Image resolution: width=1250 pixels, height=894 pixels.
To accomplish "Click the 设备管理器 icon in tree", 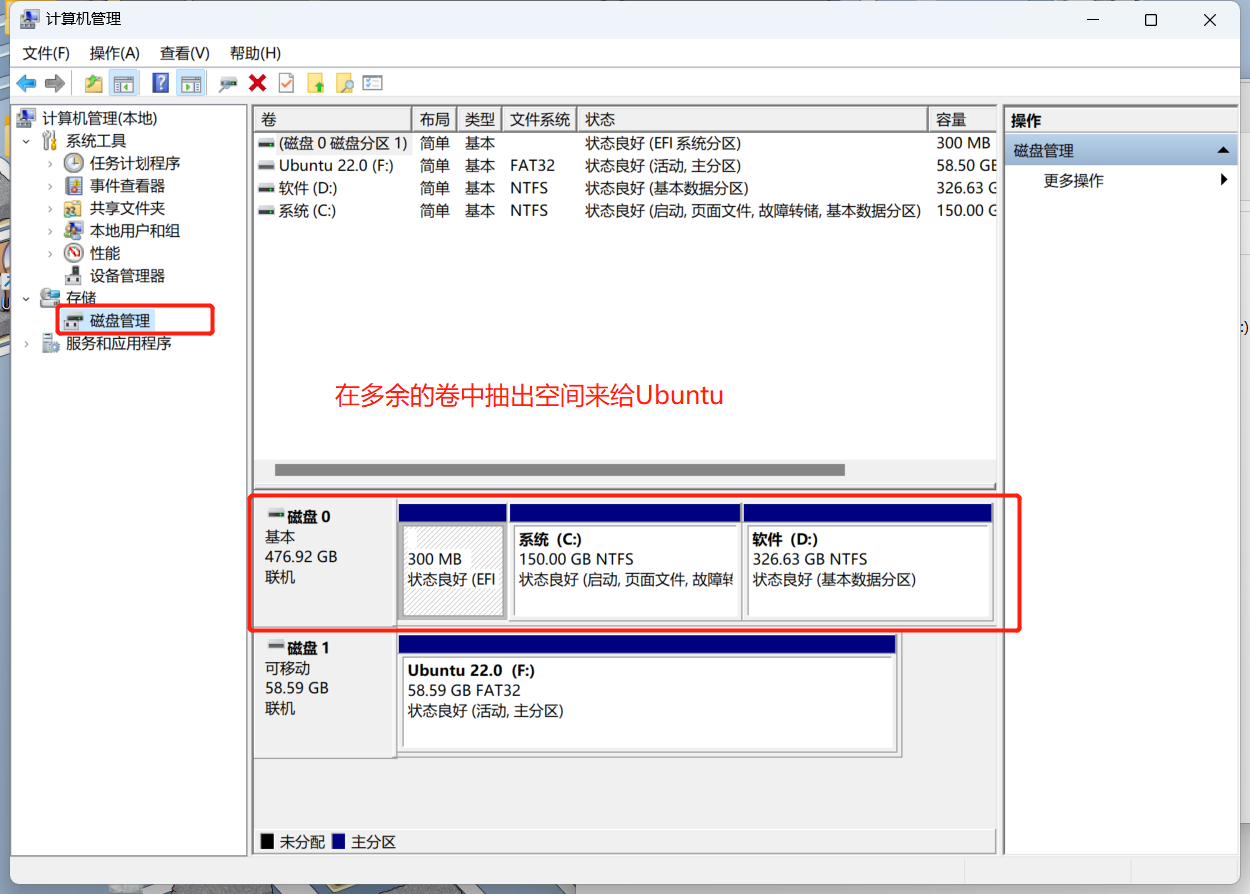I will pyautogui.click(x=74, y=276).
